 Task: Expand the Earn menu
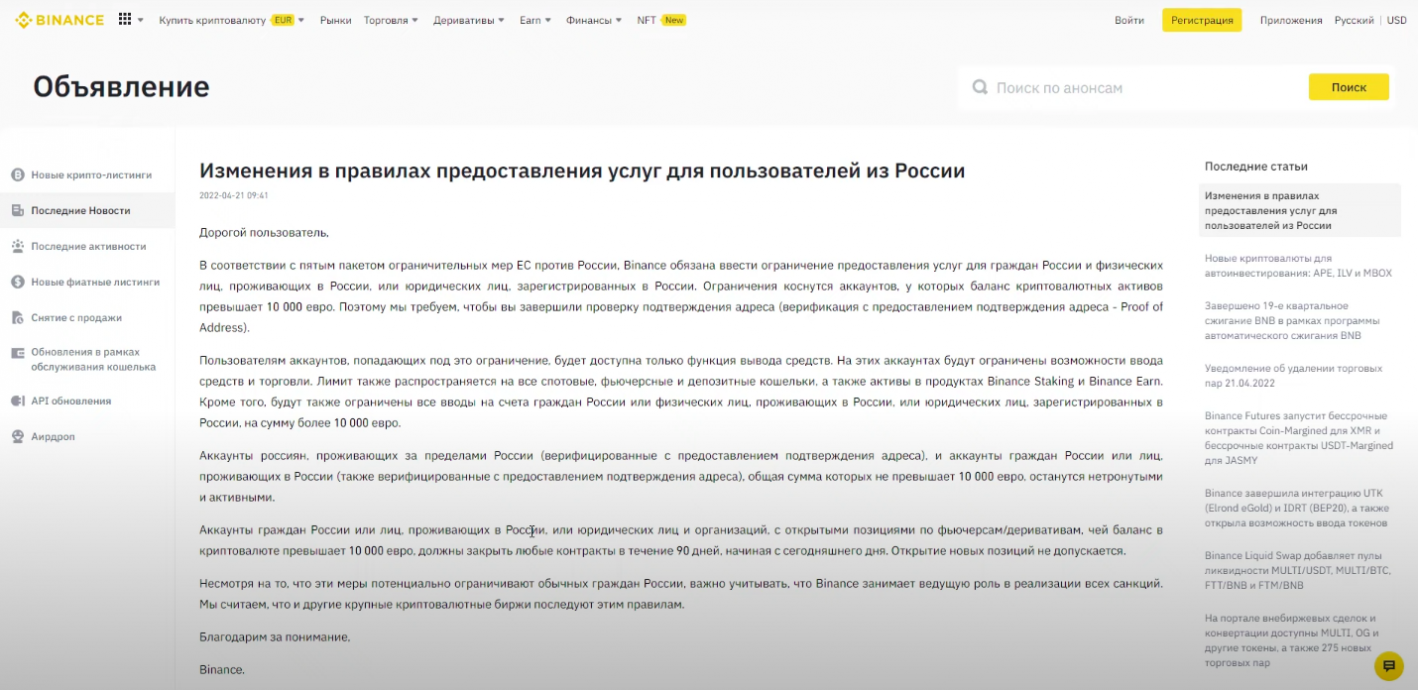point(535,20)
